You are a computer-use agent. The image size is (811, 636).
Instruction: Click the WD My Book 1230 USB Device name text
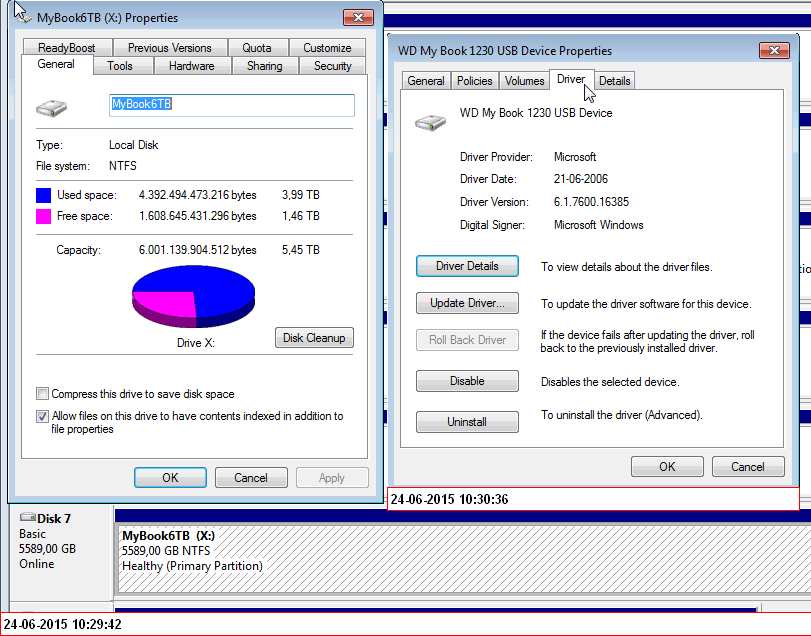536,113
